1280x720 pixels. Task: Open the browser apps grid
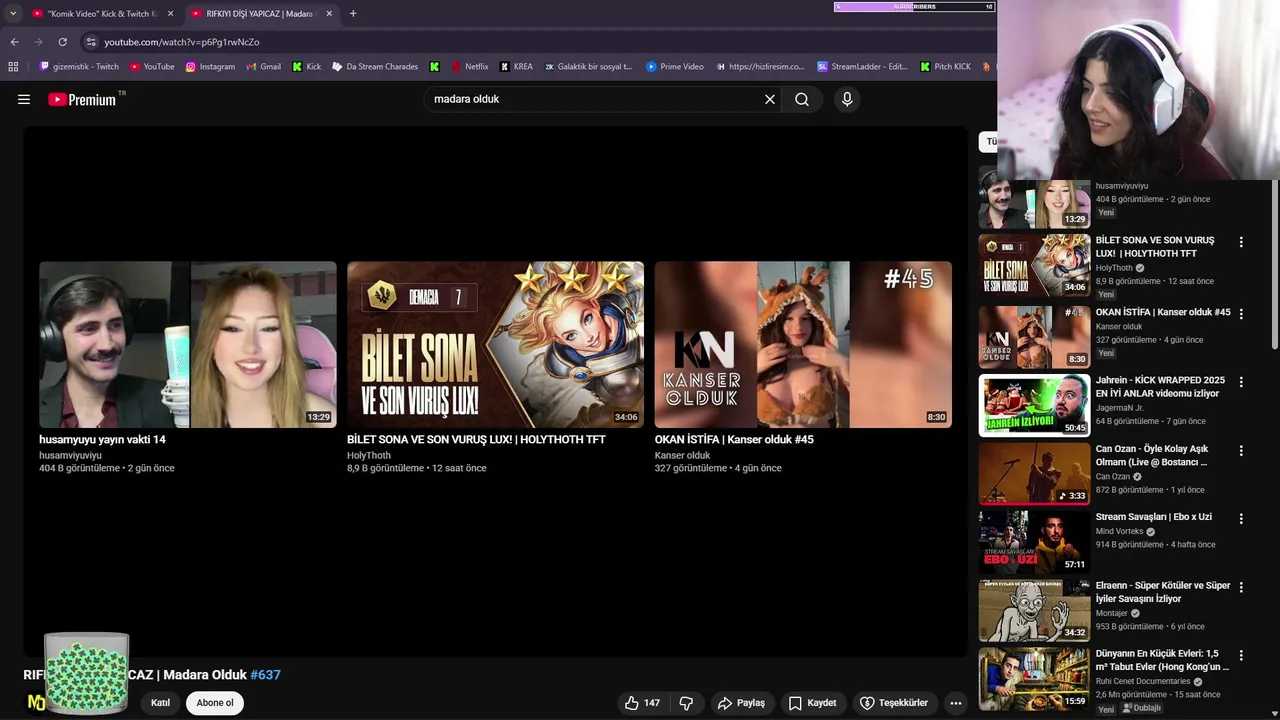pos(13,67)
